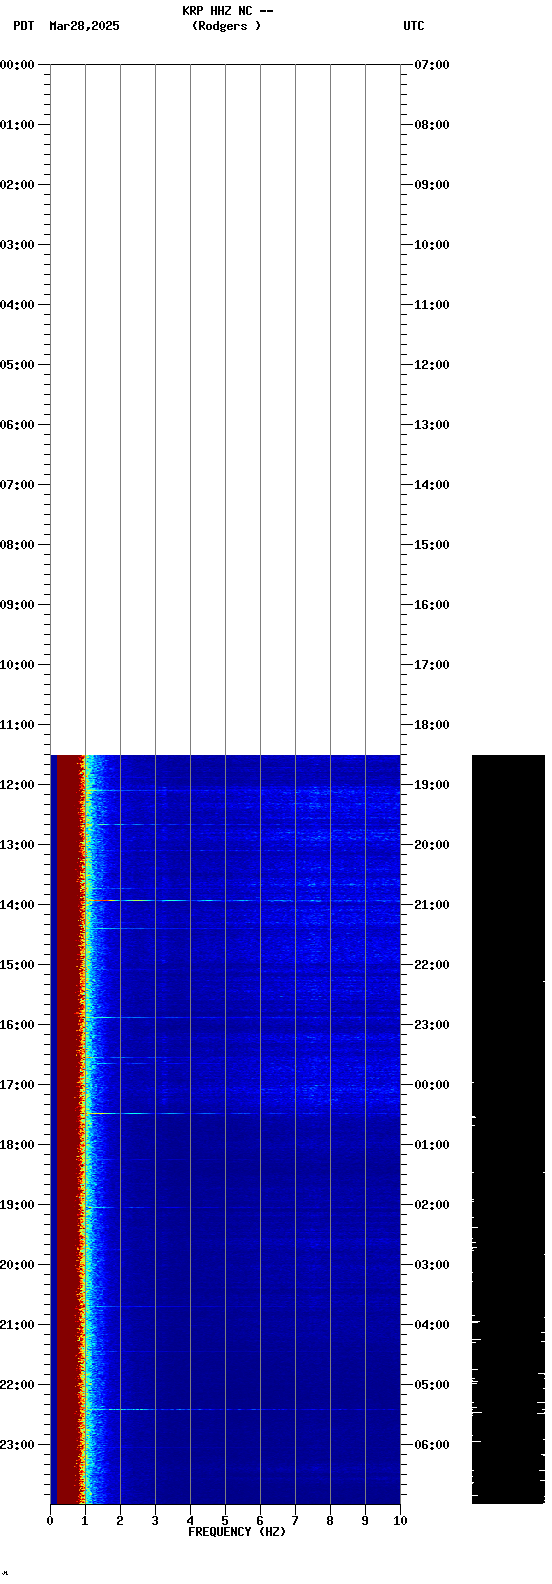Select the UTC '06:00' time label
This screenshot has width=552, height=1584.
432,1445
